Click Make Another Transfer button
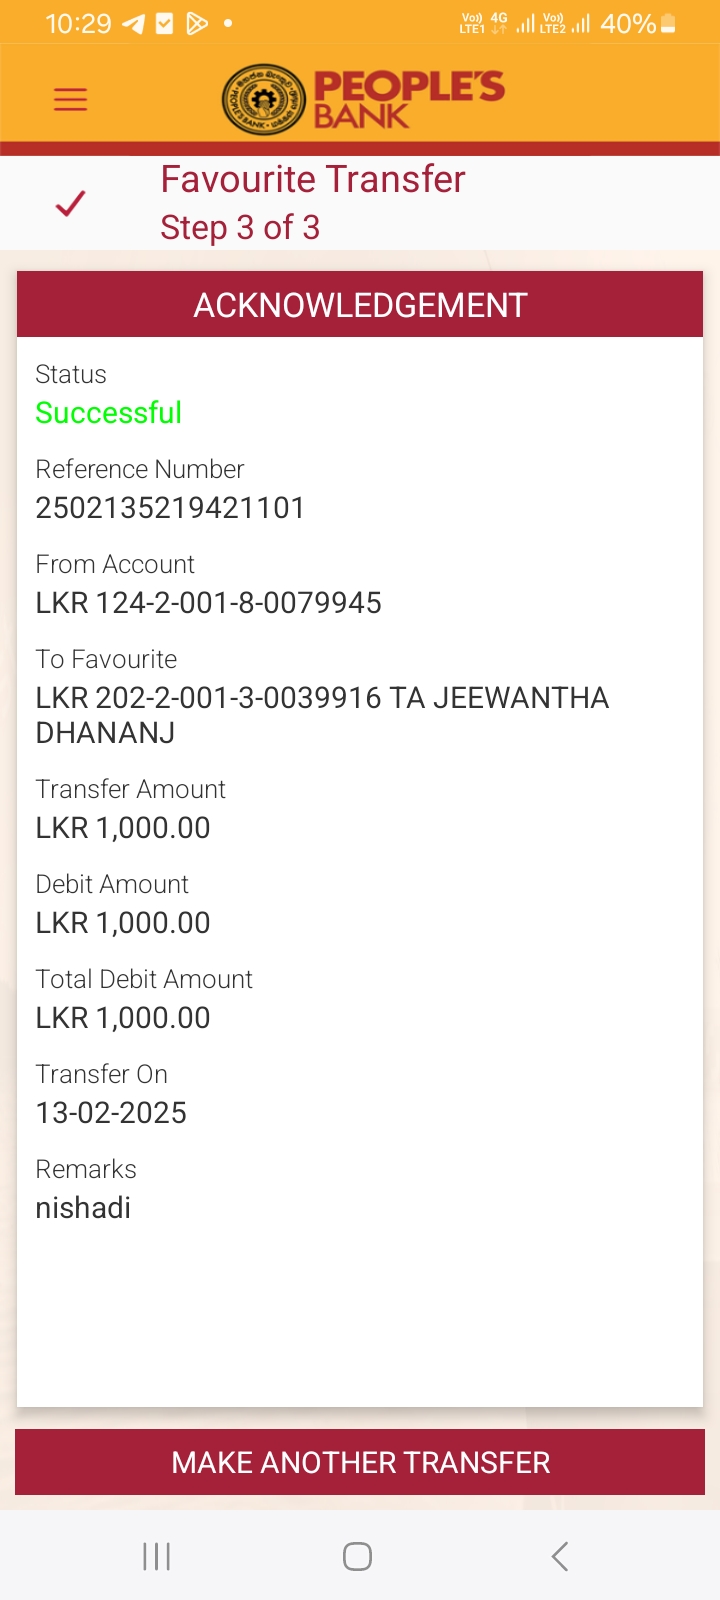 point(360,1462)
